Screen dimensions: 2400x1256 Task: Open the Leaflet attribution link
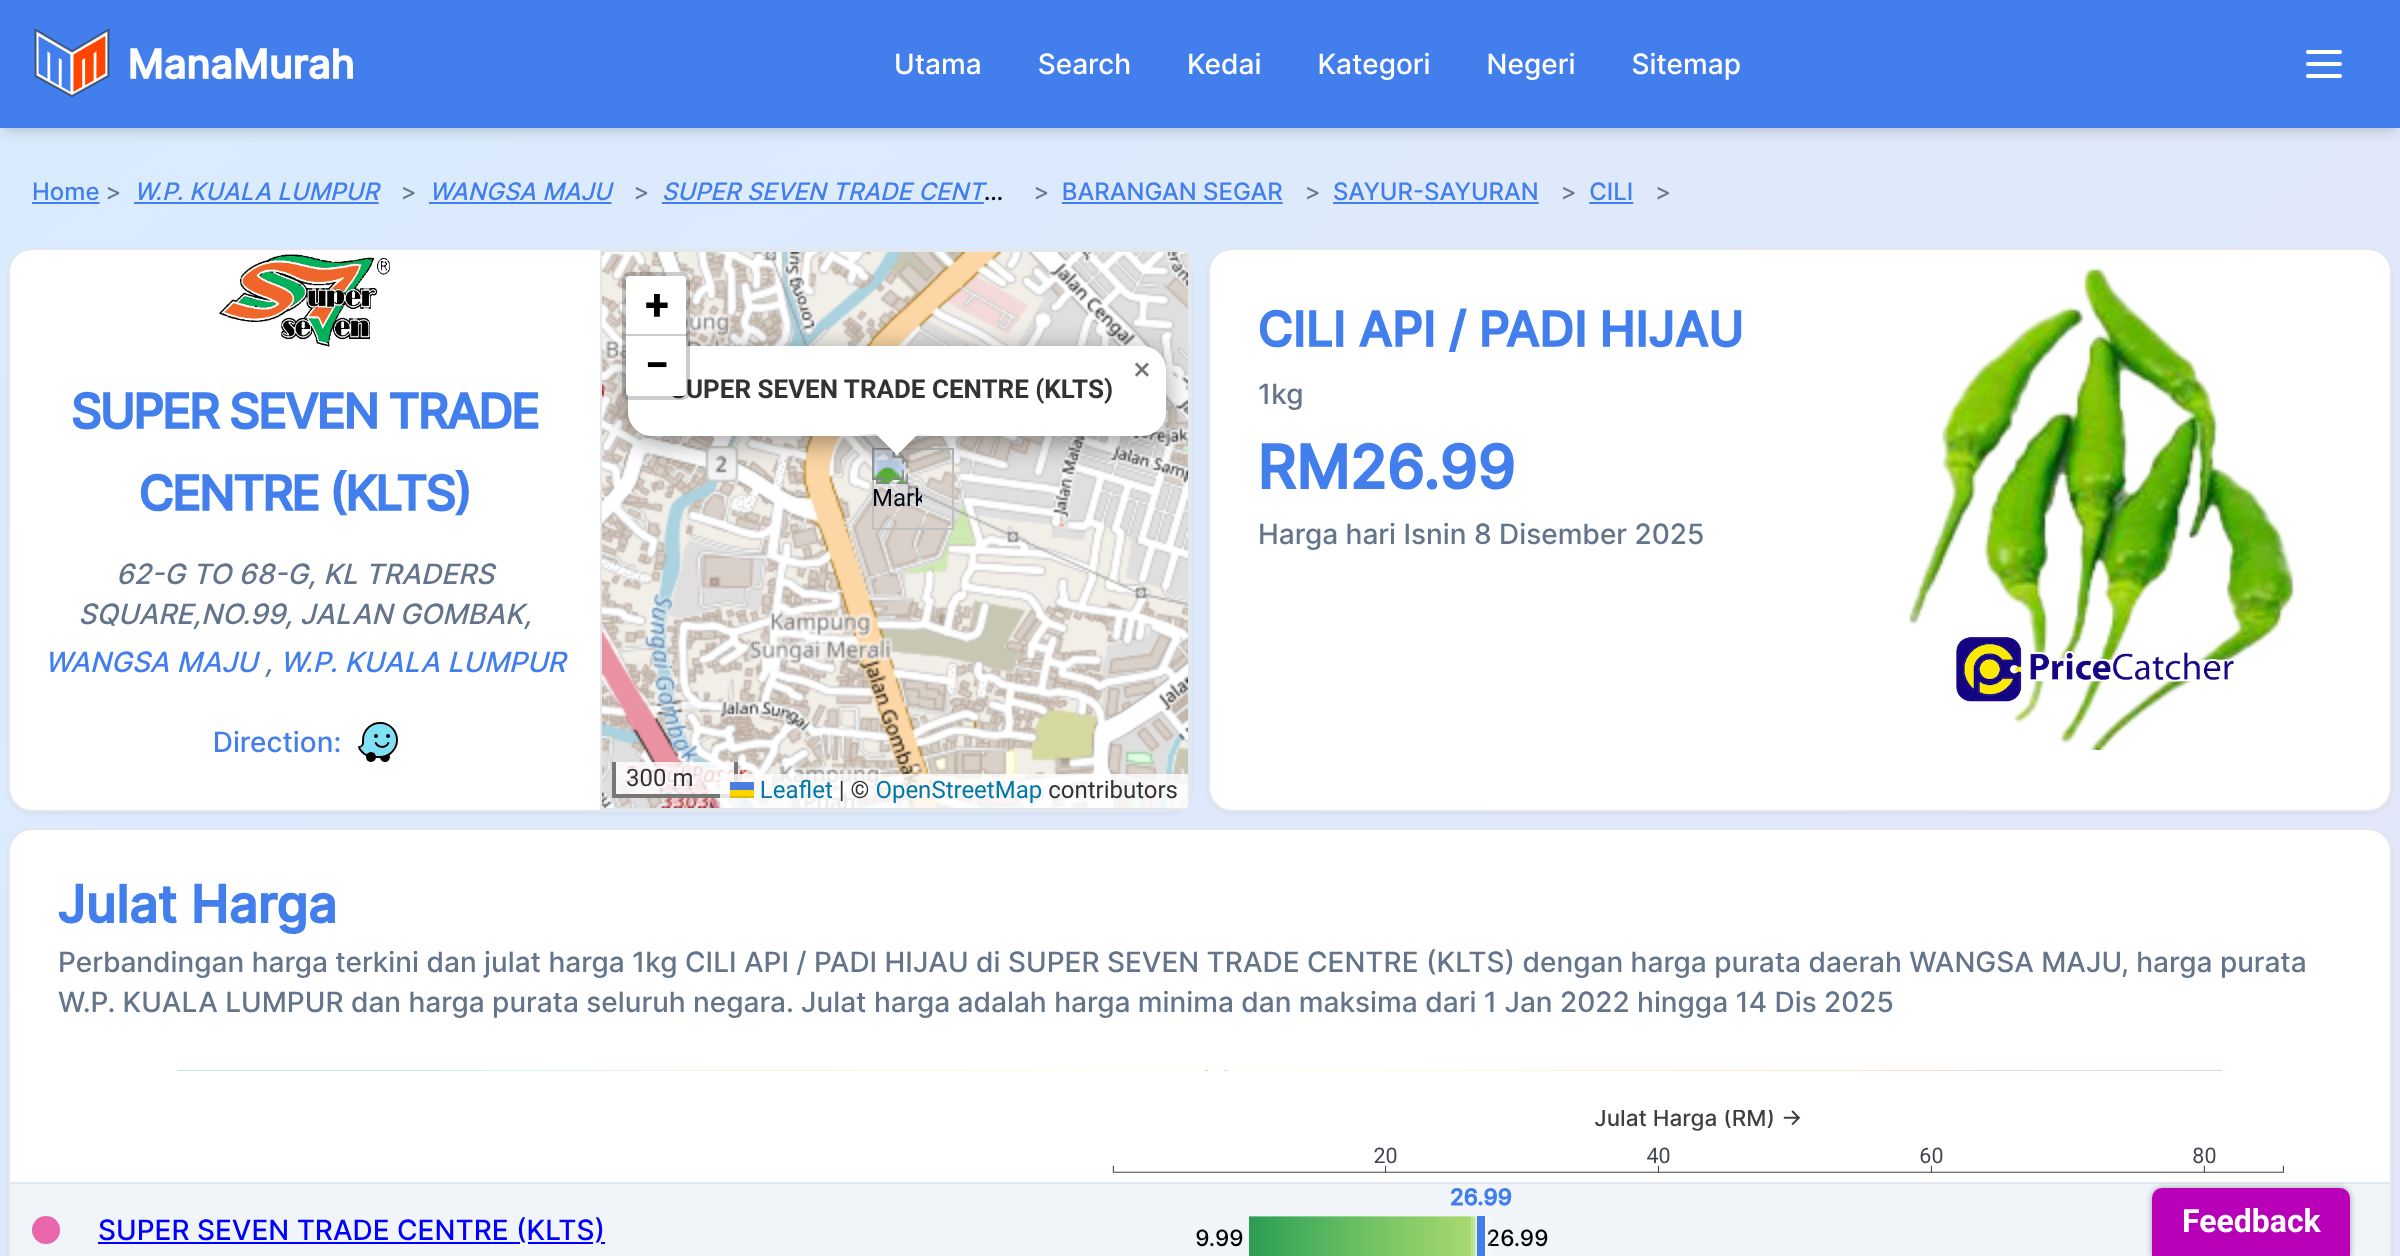794,790
